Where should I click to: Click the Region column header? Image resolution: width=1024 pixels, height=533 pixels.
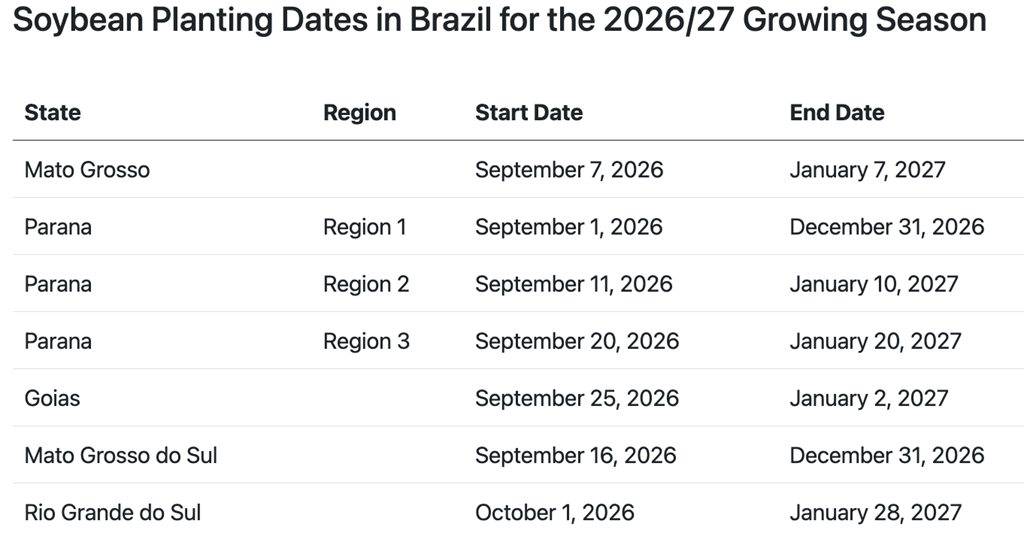[x=360, y=112]
